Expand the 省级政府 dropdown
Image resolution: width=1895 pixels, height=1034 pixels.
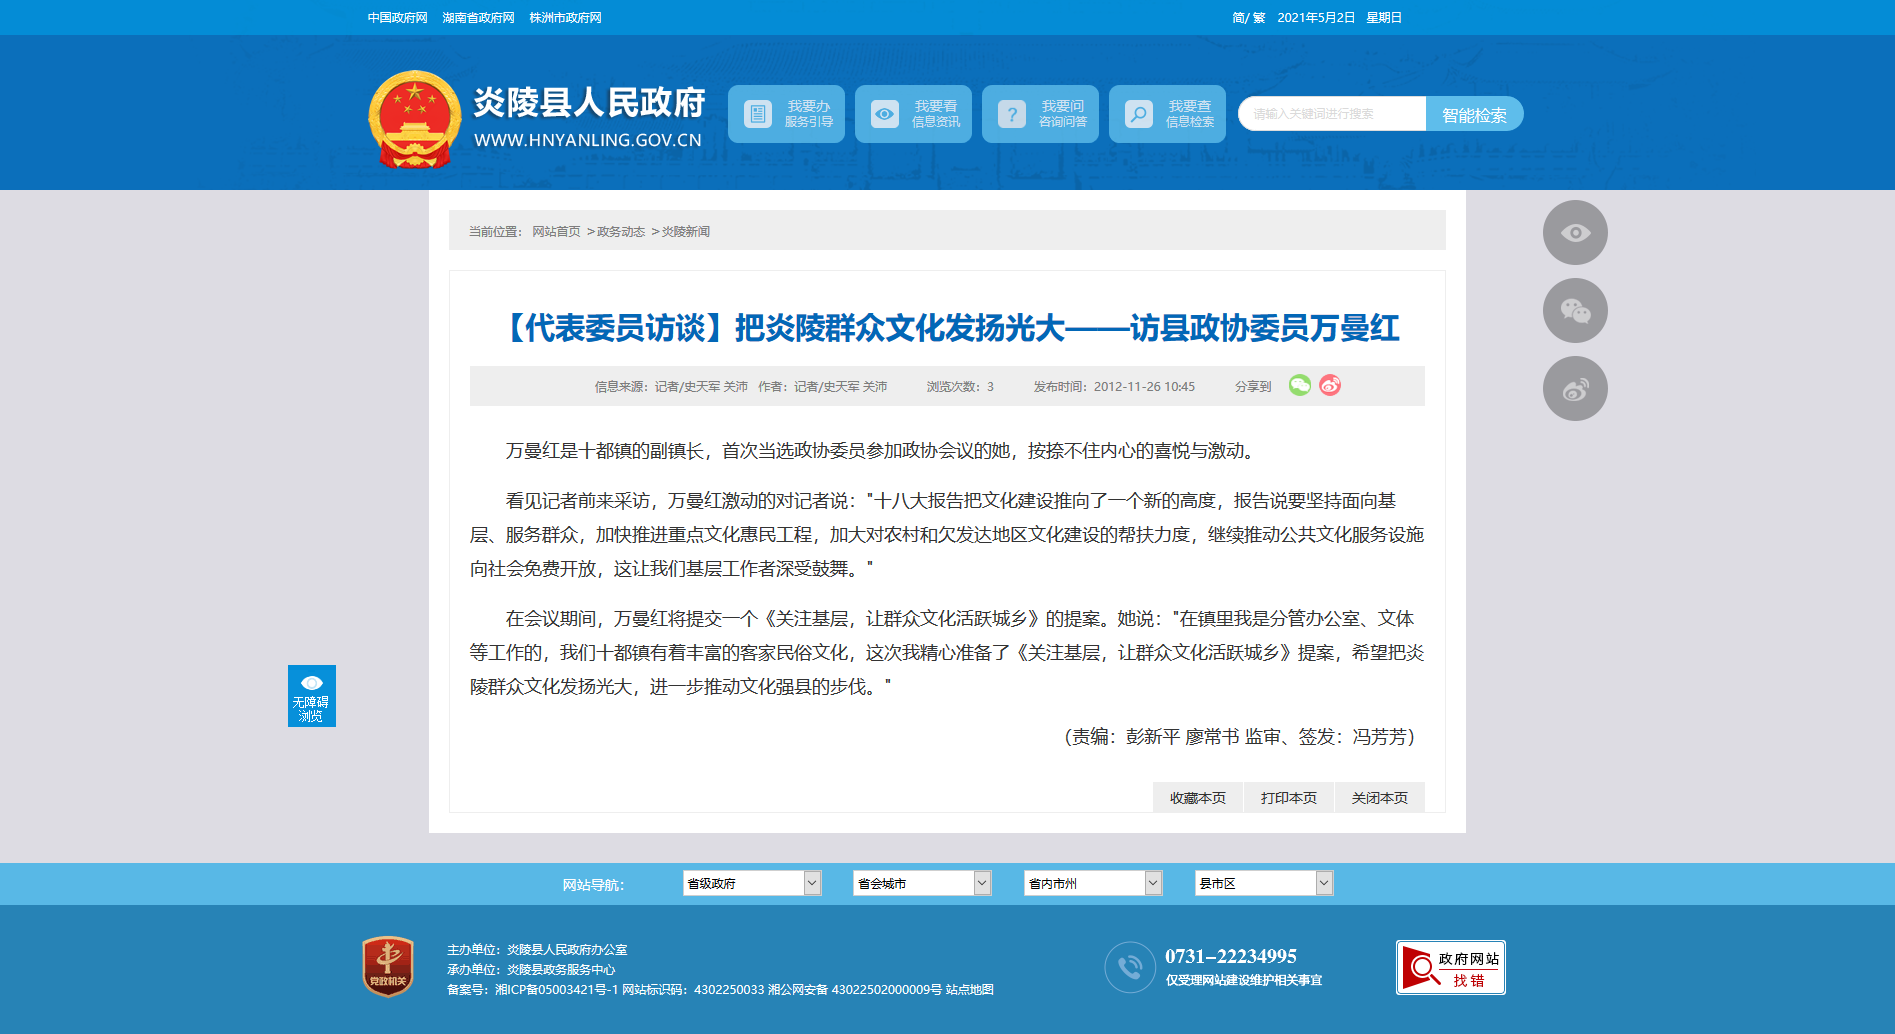coord(752,883)
